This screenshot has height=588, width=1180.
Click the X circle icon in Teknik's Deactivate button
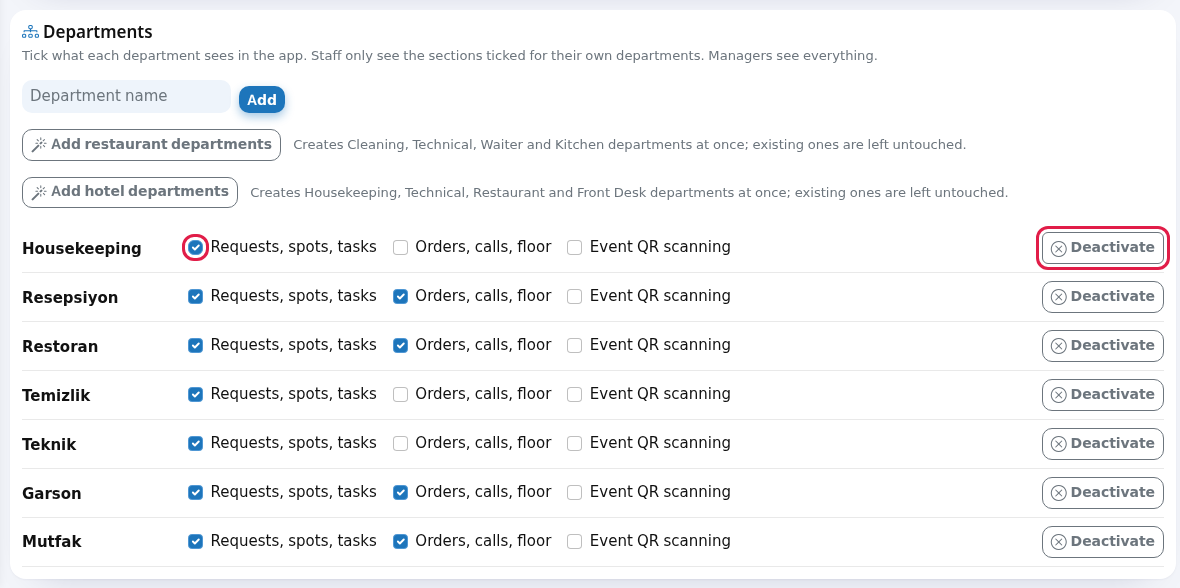1058,444
